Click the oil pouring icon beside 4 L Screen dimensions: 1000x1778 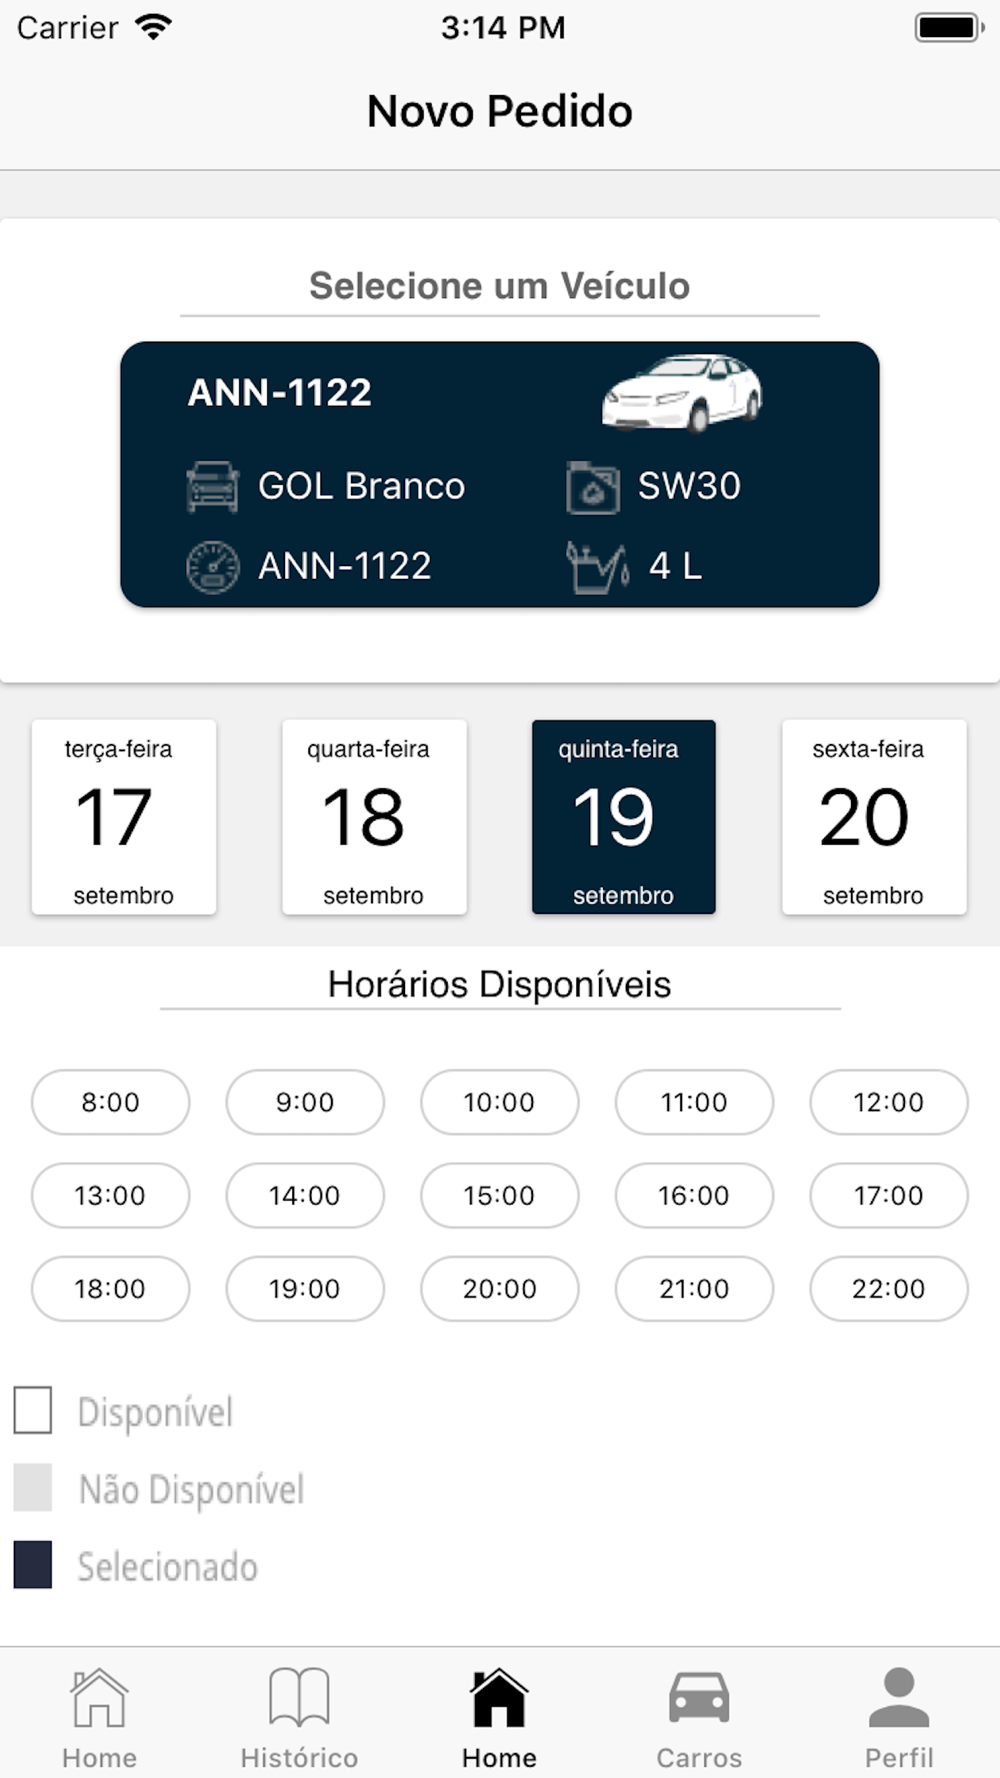(597, 567)
